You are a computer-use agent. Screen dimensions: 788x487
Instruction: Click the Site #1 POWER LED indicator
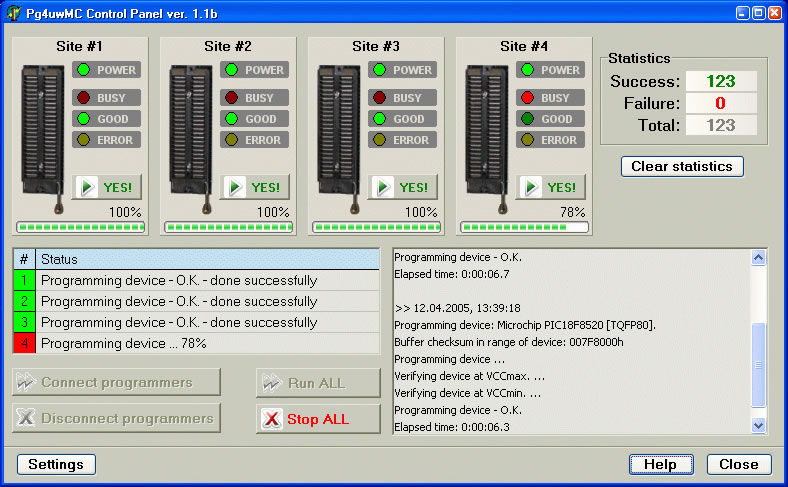tap(83, 69)
